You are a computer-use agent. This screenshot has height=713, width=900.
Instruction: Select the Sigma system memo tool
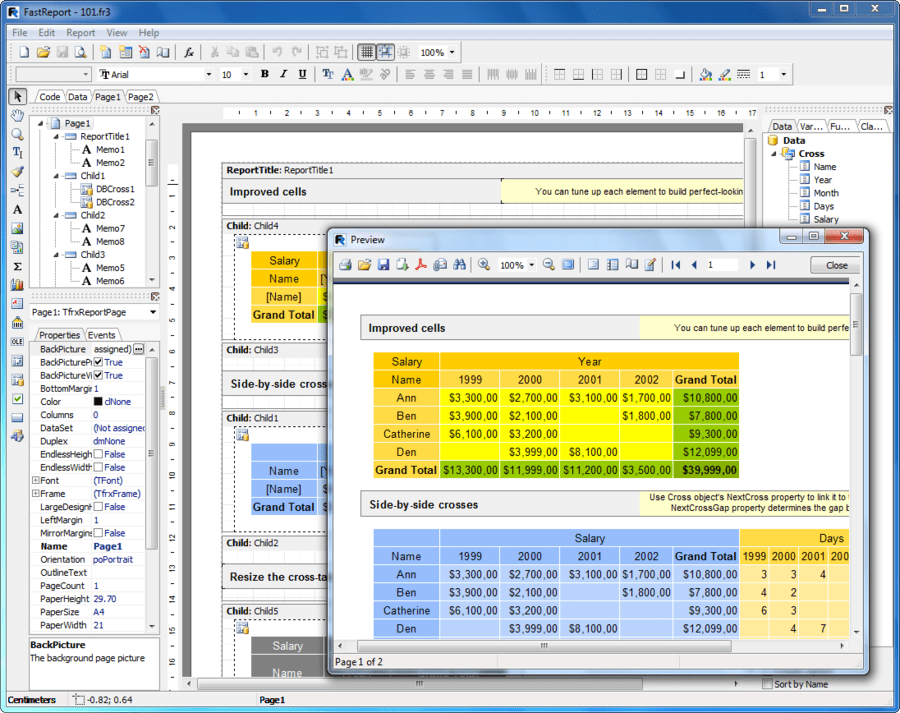point(17,266)
